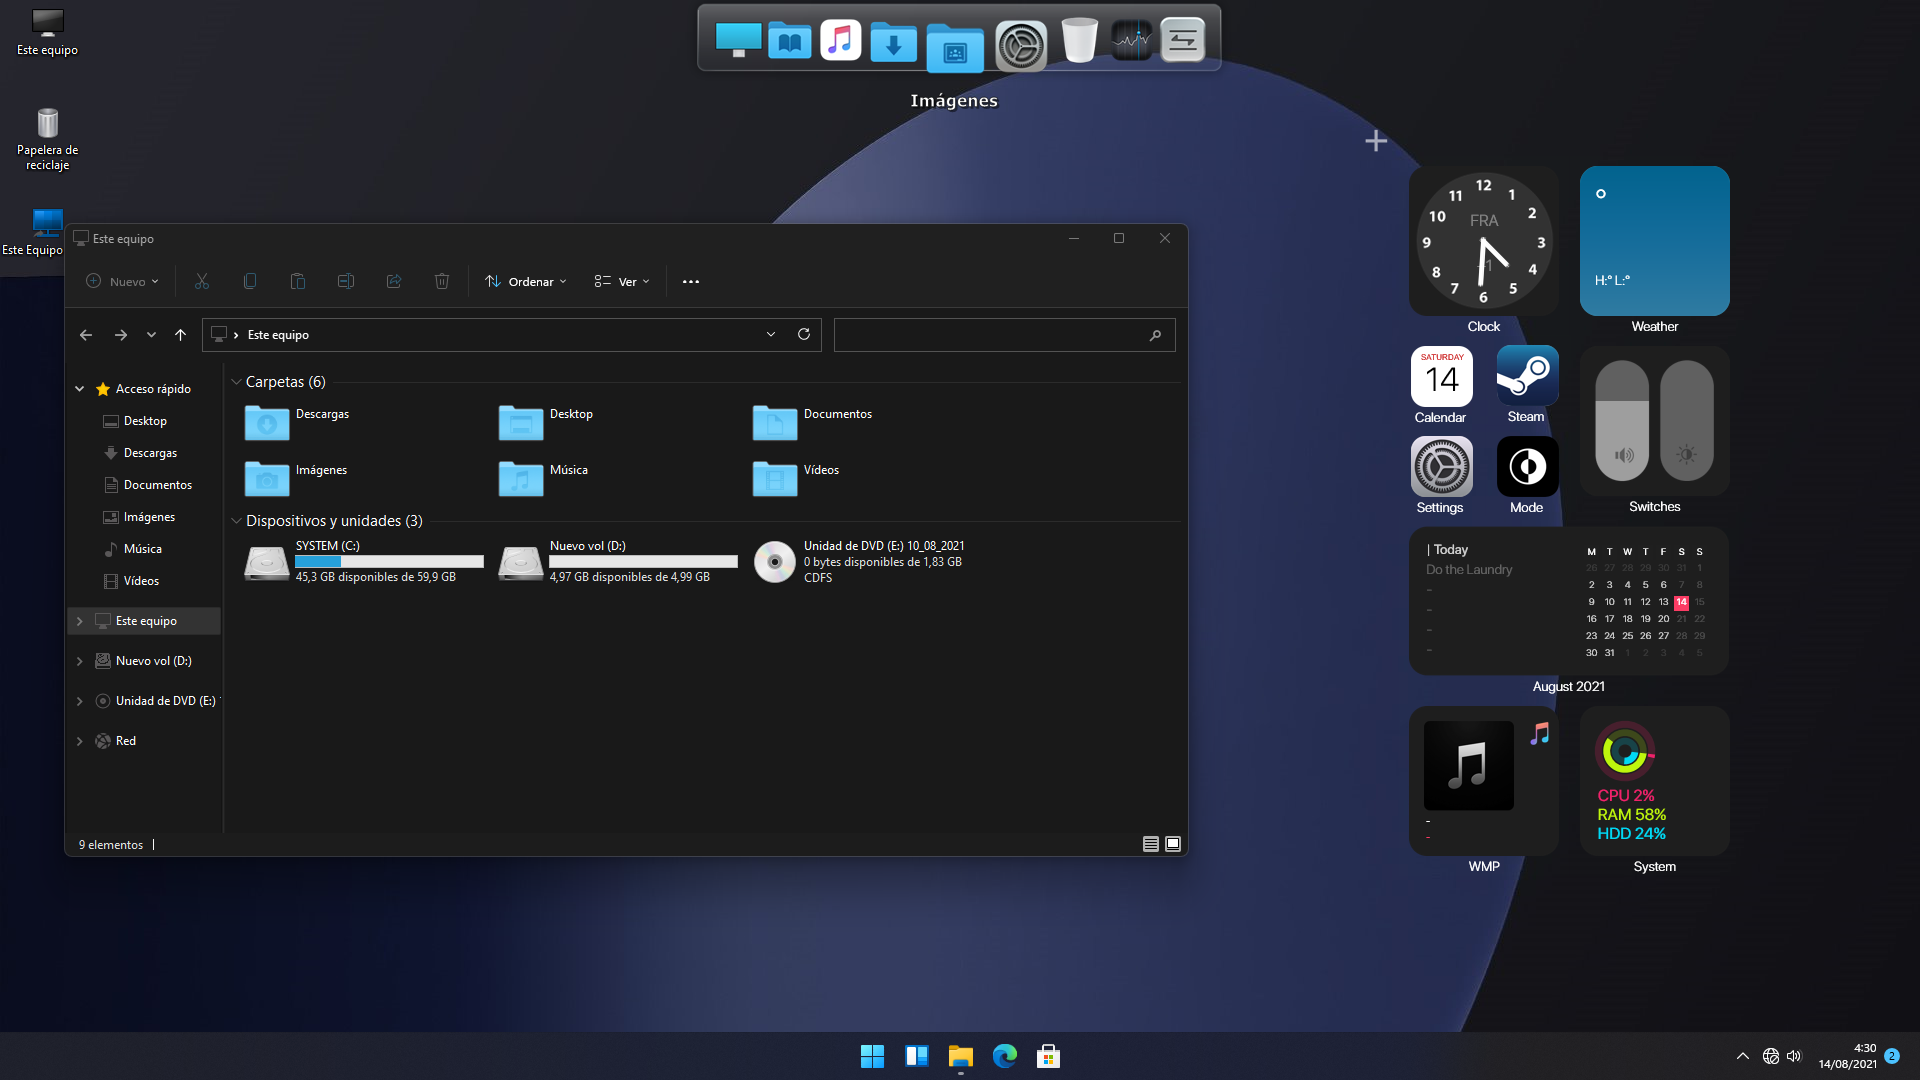The height and width of the screenshot is (1080, 1920).
Task: Select Documentos in the navigation pane
Action: point(157,485)
